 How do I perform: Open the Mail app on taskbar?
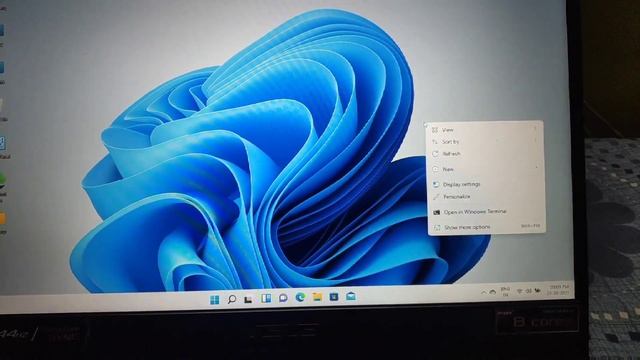(351, 296)
